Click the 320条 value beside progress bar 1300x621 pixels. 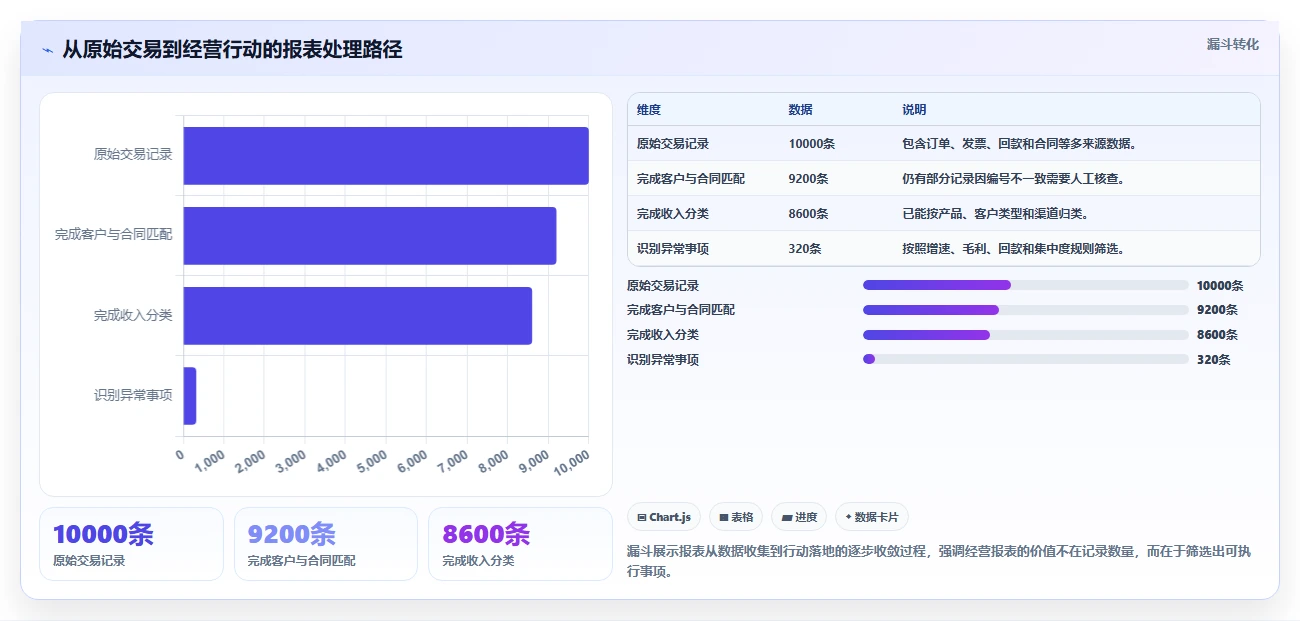tap(1214, 360)
